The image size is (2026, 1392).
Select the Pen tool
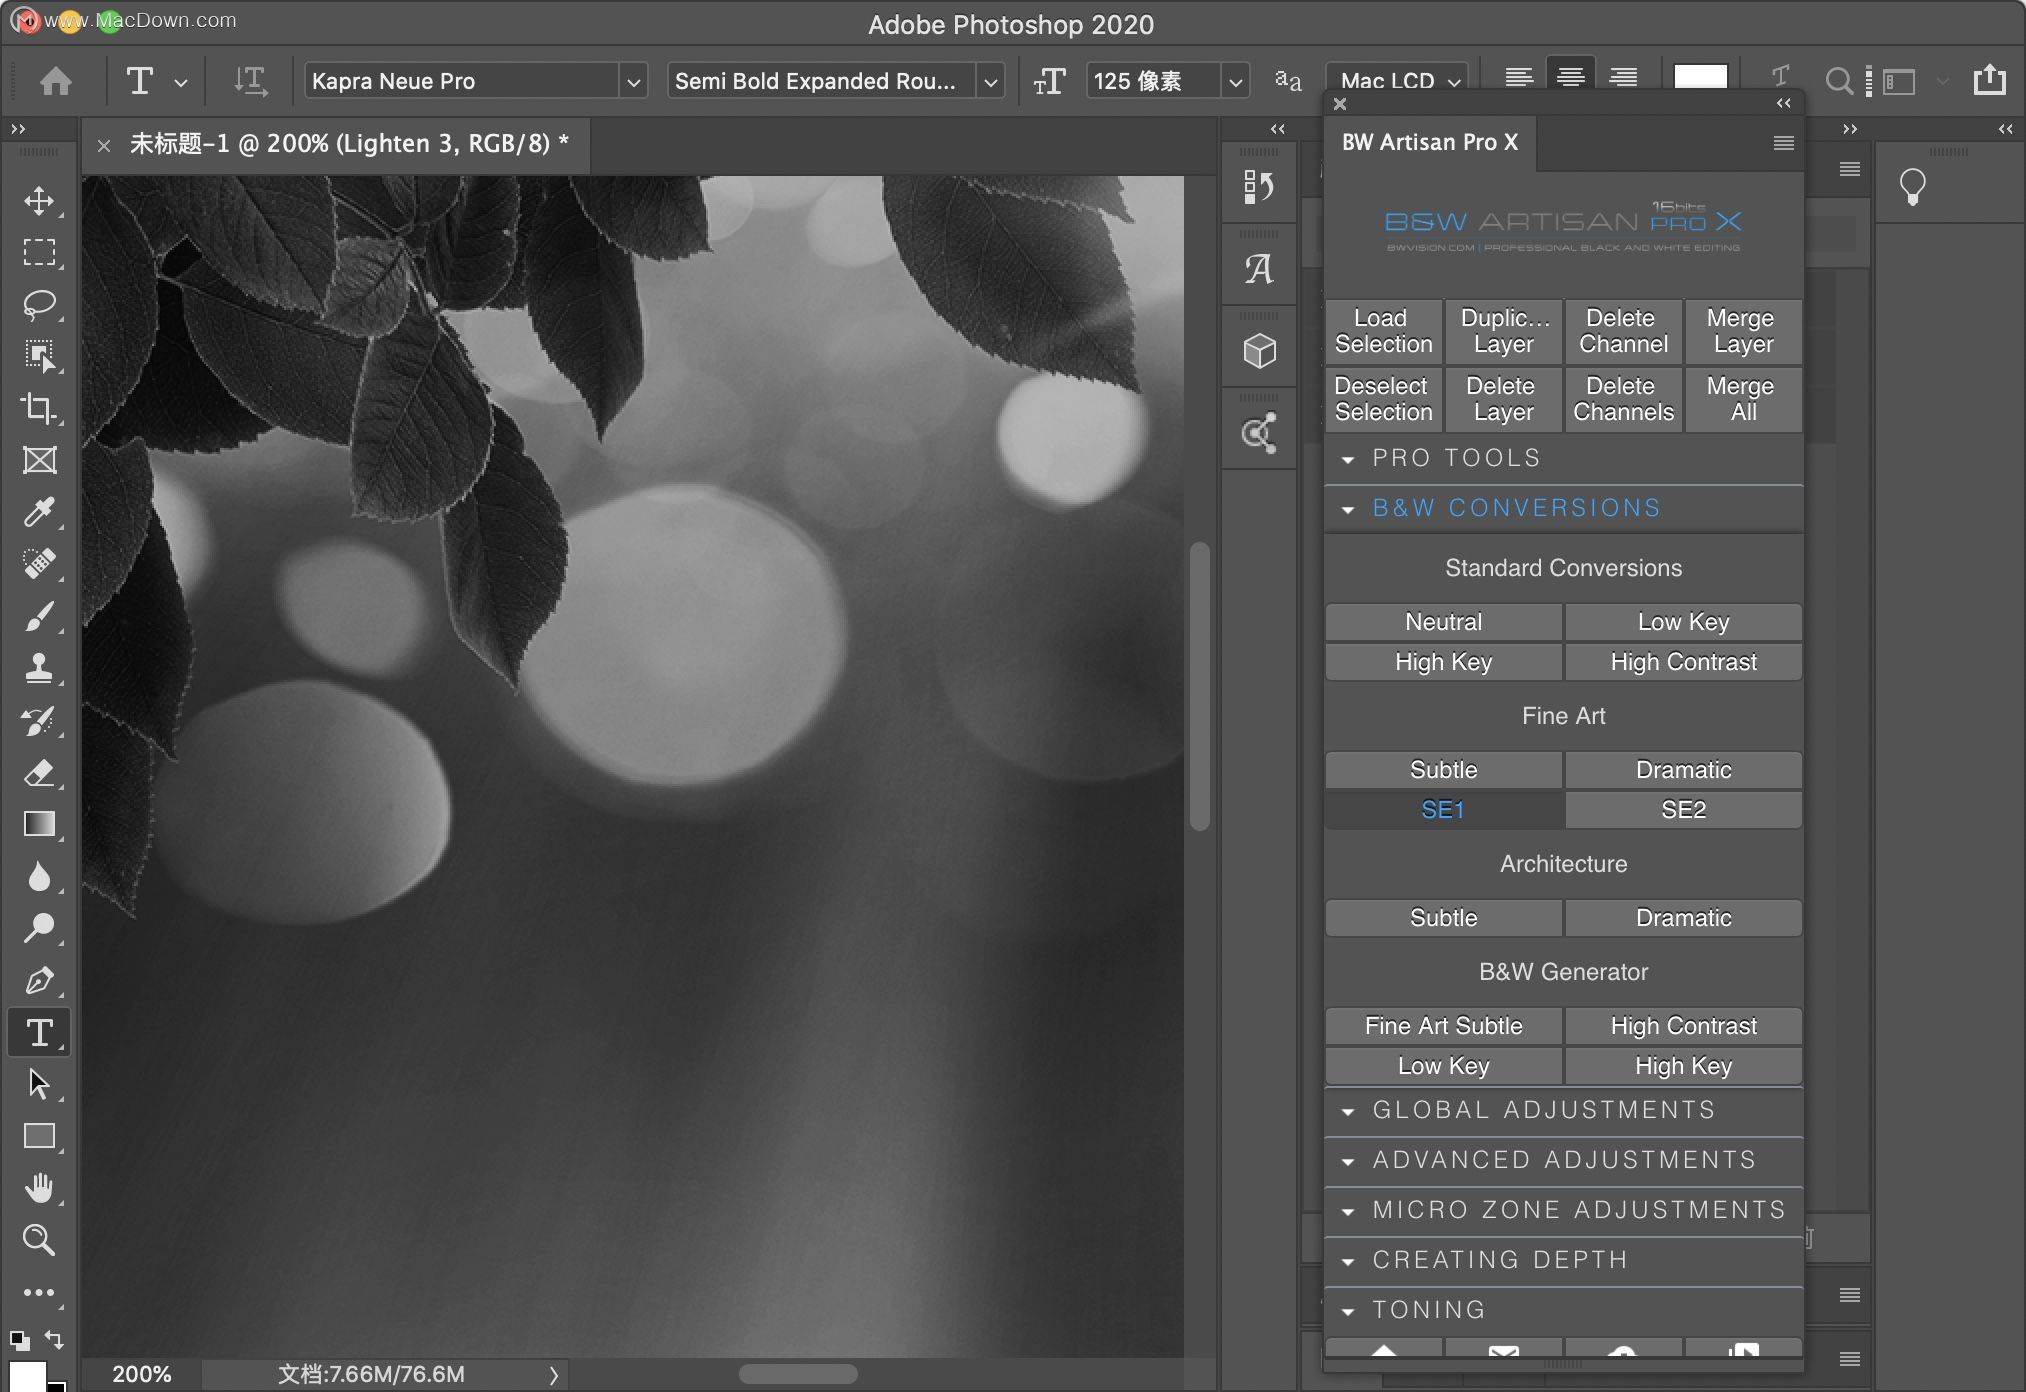click(39, 980)
